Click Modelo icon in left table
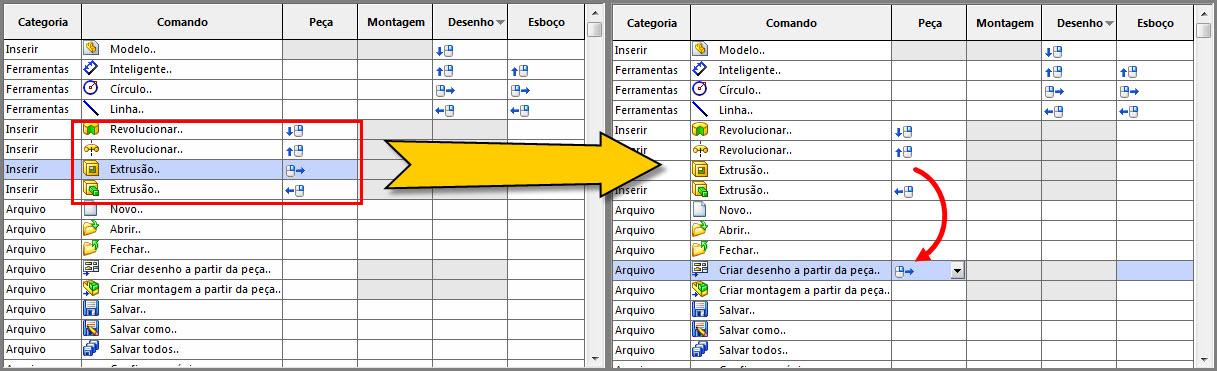Screen dimensions: 1217x371 pos(90,48)
